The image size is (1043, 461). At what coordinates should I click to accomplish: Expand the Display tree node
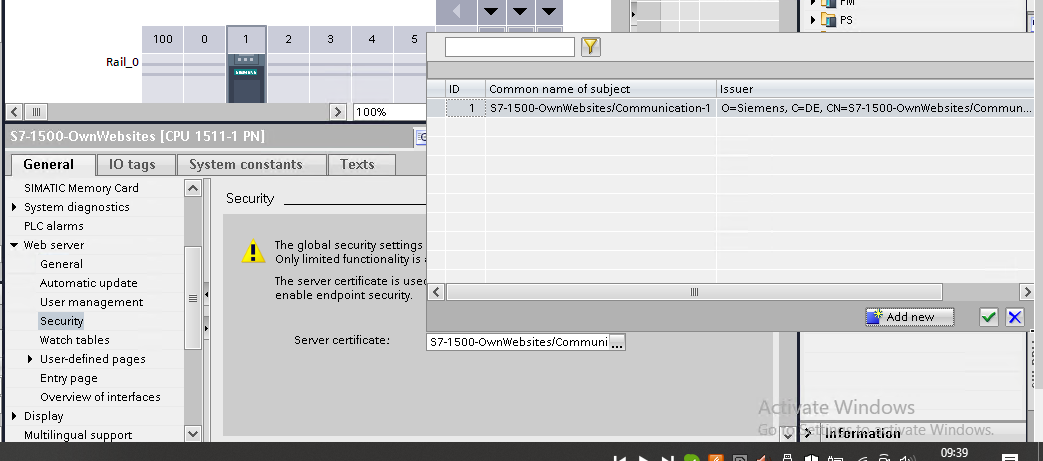coord(14,416)
